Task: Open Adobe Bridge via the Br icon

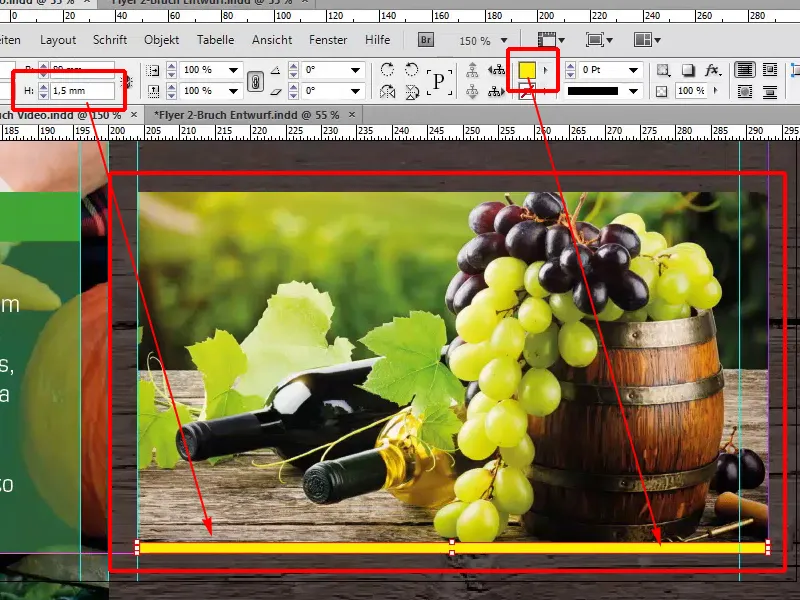Action: pos(426,40)
